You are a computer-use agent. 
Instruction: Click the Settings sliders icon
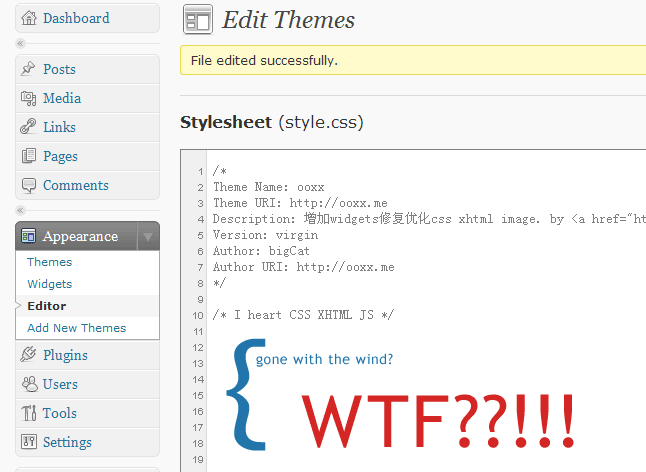tap(29, 442)
